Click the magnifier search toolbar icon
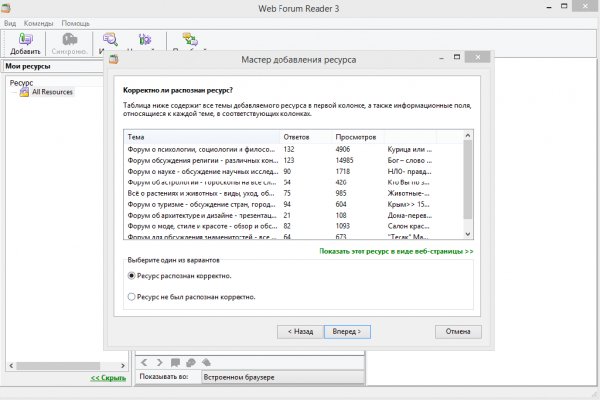 point(110,39)
